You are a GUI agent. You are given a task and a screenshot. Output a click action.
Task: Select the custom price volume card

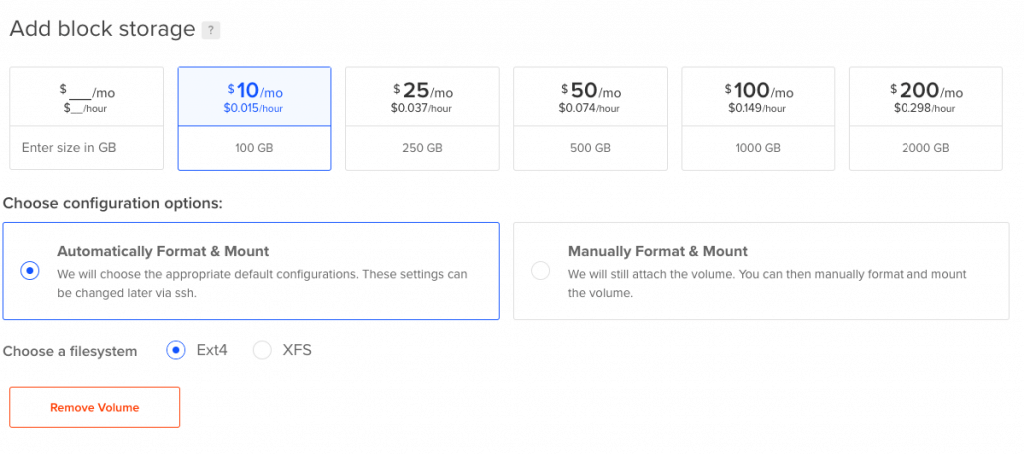87,118
